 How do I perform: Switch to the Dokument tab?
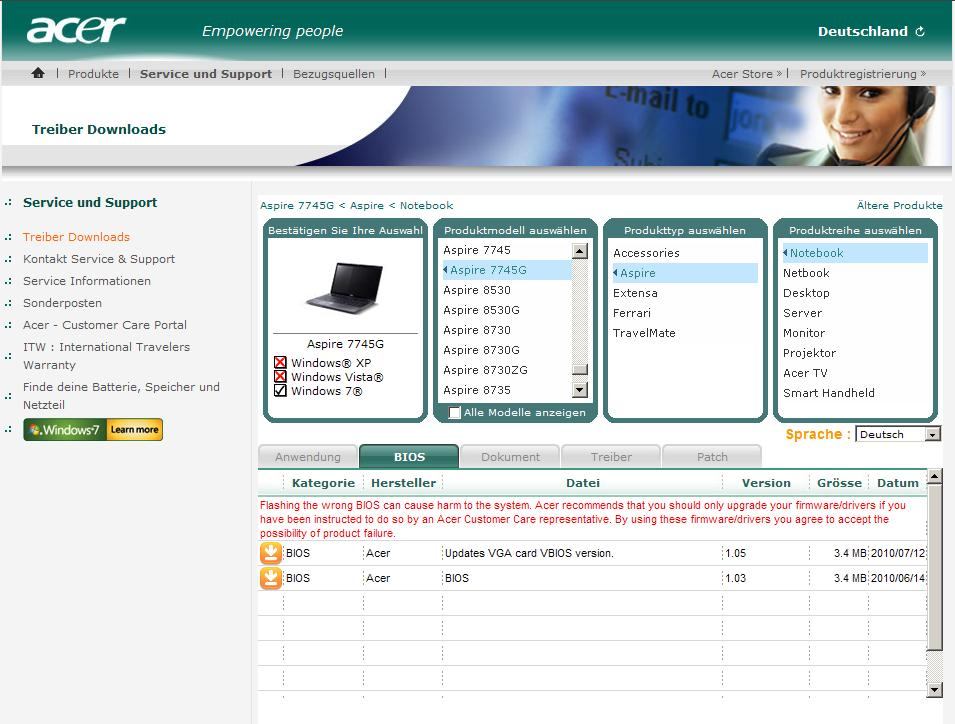(510, 457)
